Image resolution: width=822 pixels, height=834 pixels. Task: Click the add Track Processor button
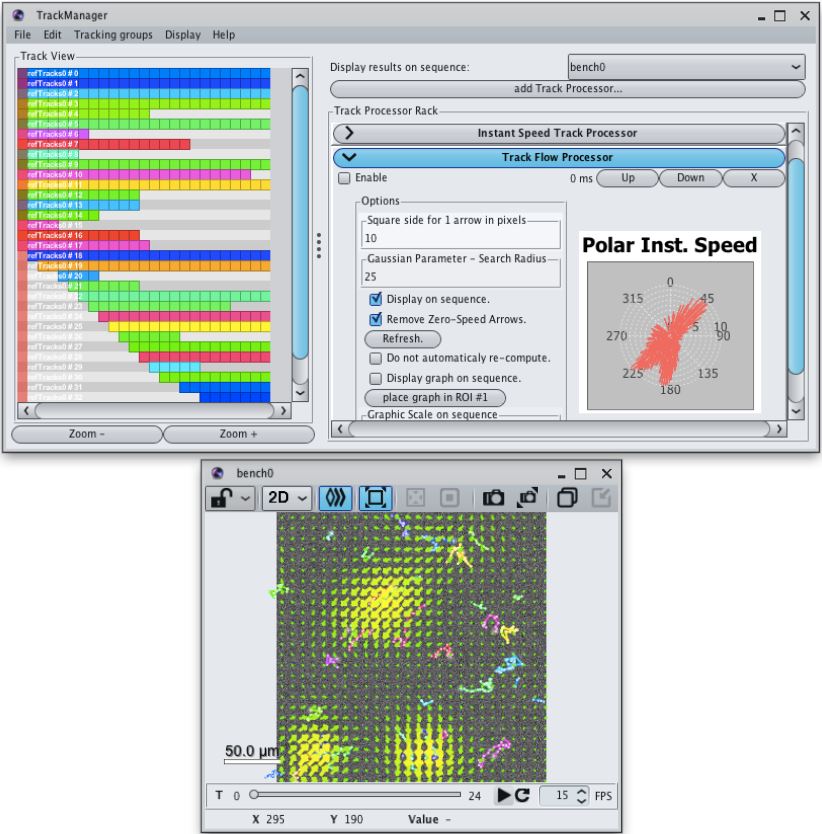567,89
